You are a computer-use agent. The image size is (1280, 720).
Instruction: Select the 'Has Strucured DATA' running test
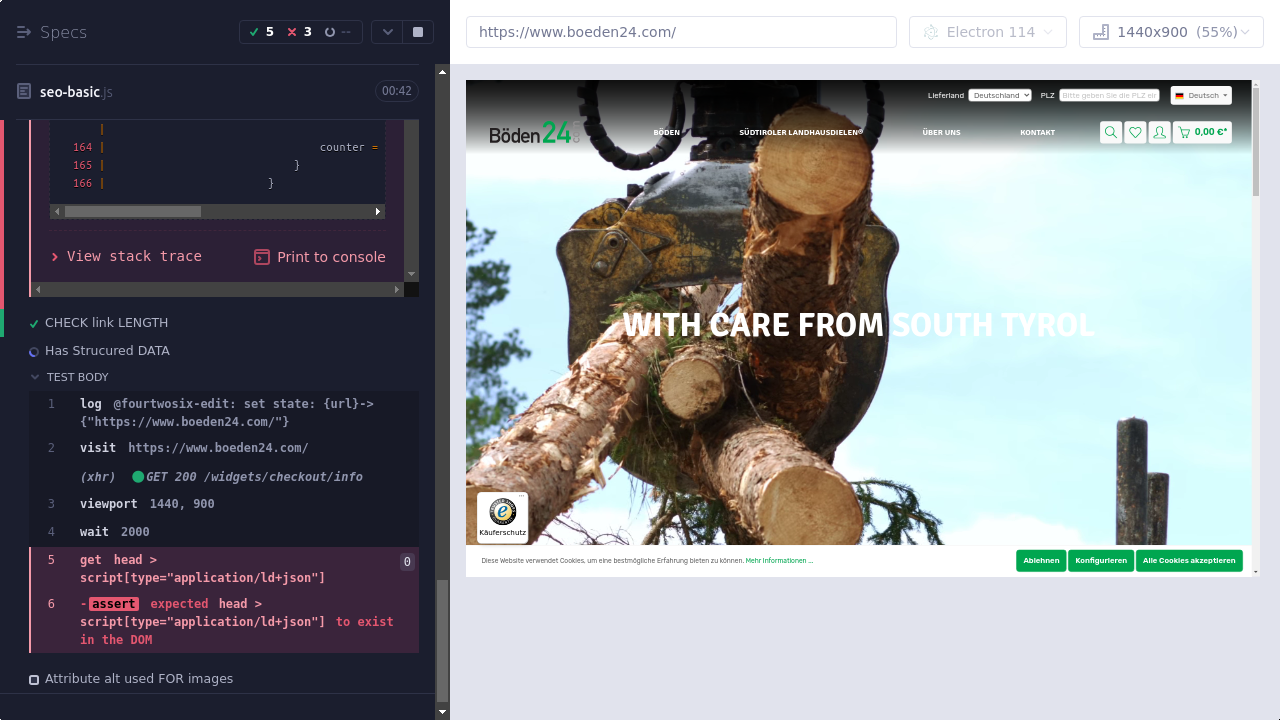pyautogui.click(x=107, y=351)
